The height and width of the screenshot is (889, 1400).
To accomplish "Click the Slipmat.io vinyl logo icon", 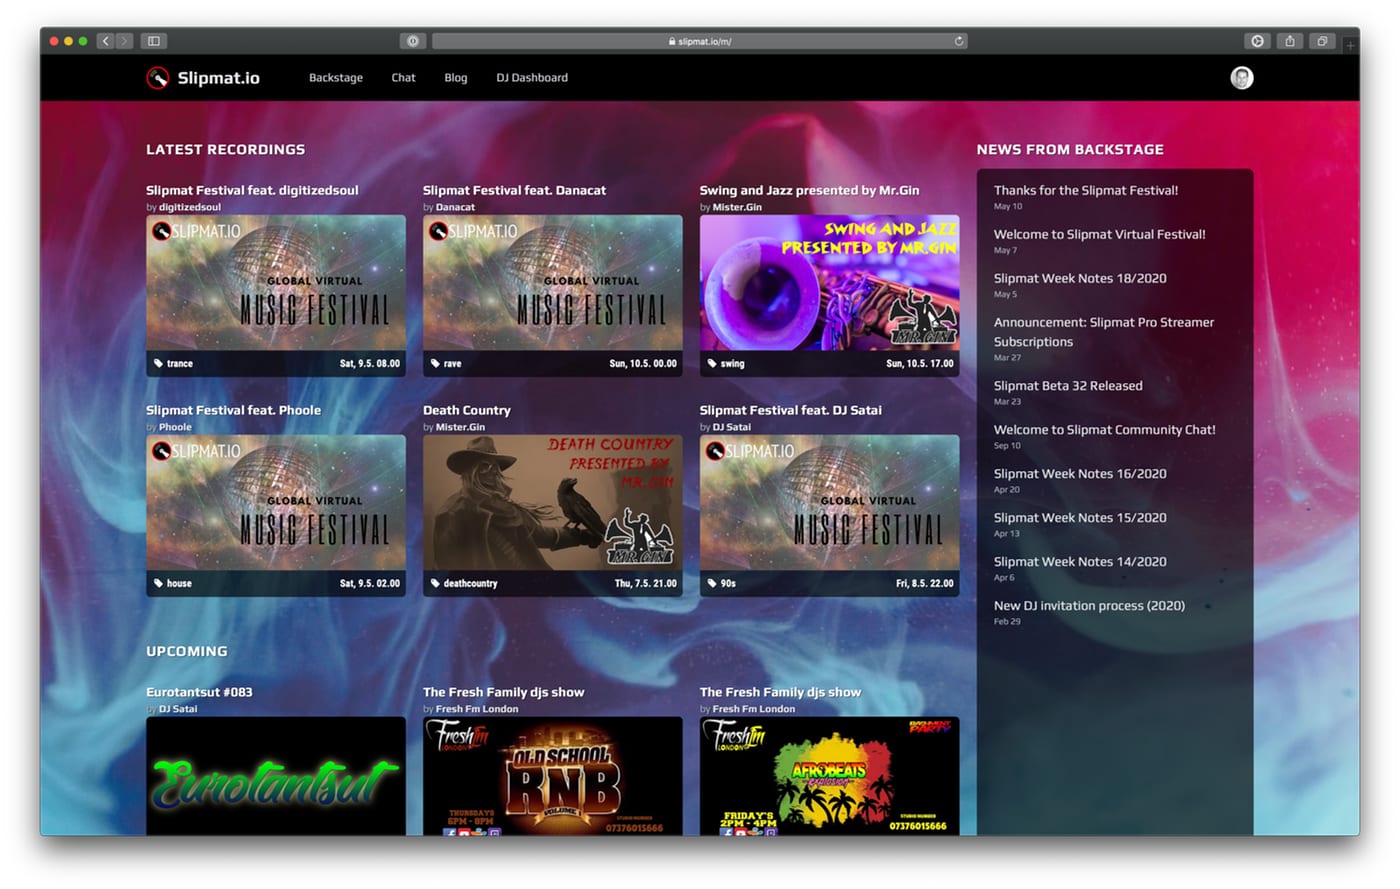I will (157, 78).
